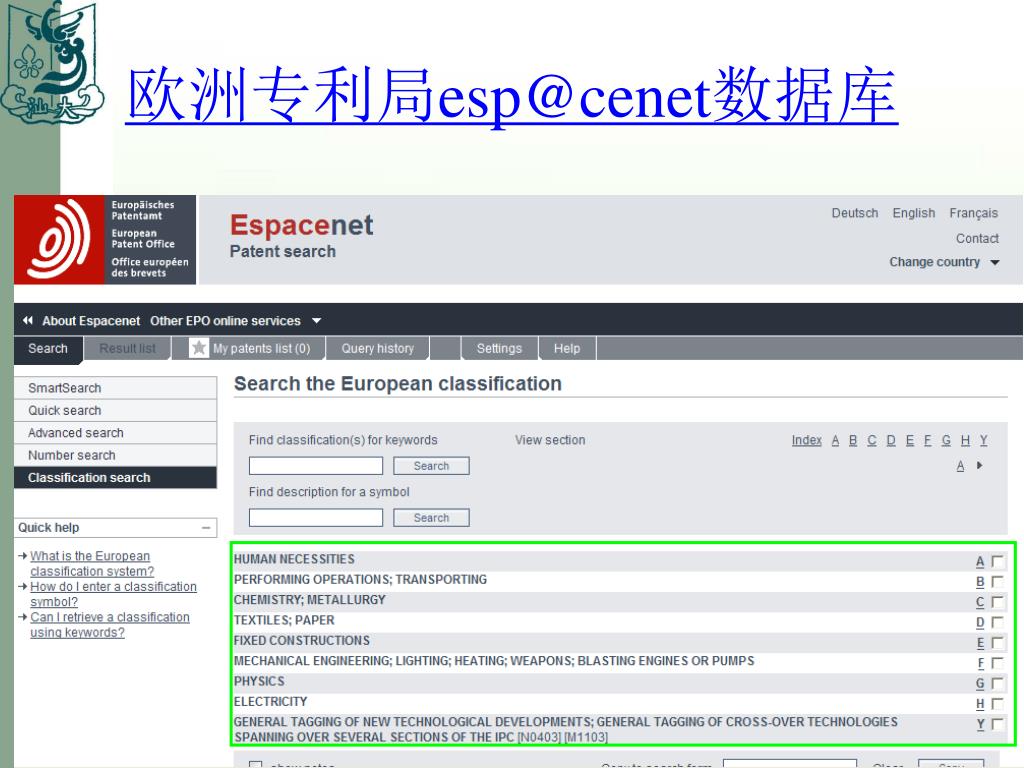Check the box for Mechanical Engineering F
1024x768 pixels.
pos(998,663)
